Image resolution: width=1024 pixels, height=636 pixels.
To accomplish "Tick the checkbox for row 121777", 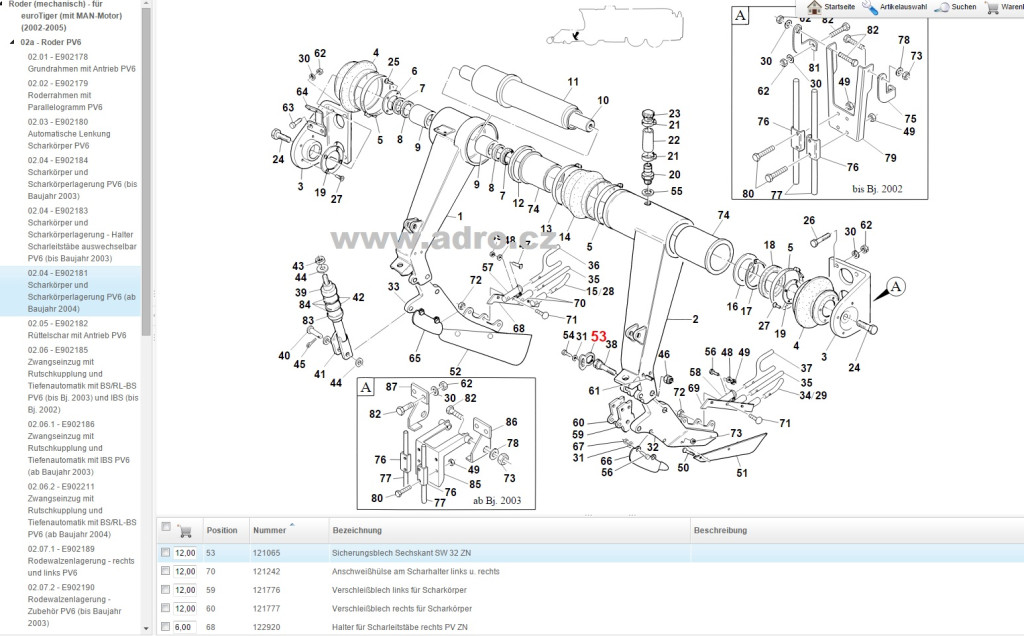I will tap(165, 607).
